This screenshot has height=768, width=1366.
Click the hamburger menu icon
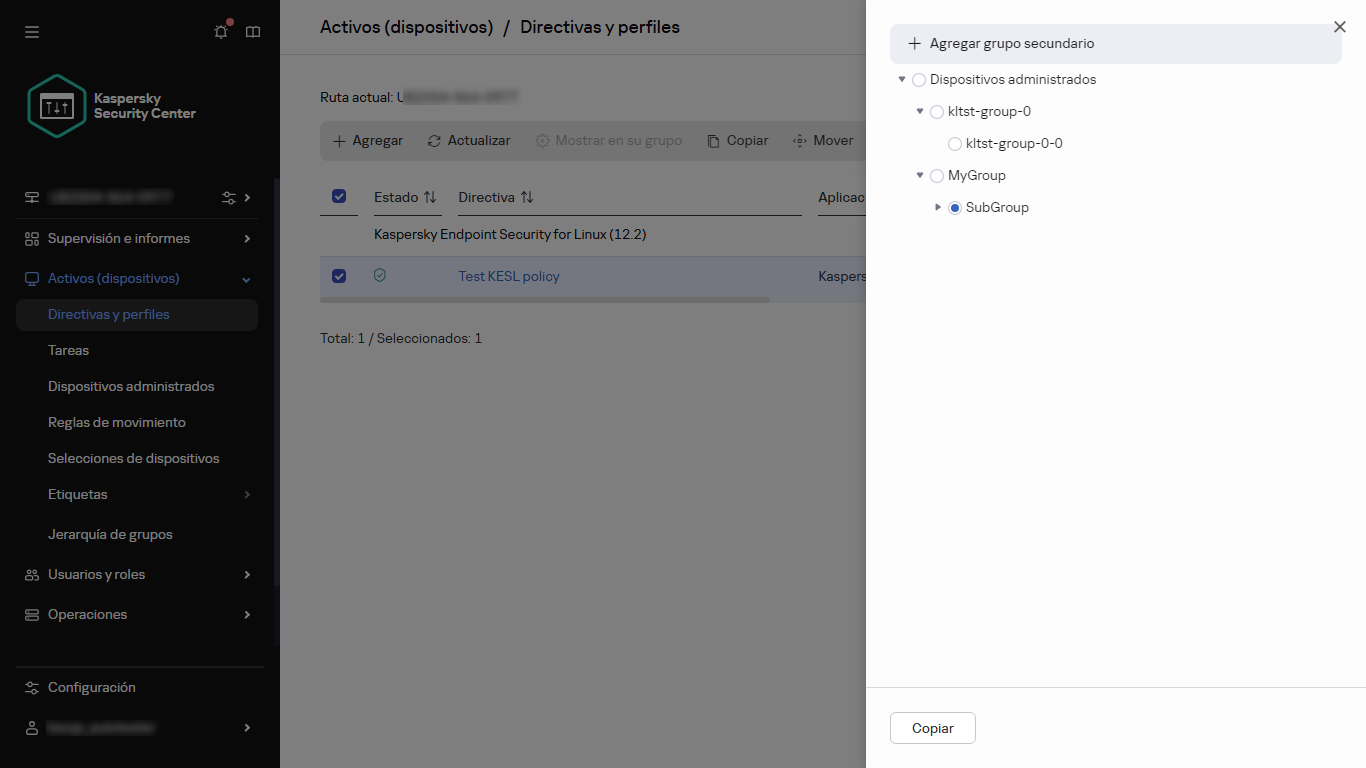pyautogui.click(x=32, y=32)
